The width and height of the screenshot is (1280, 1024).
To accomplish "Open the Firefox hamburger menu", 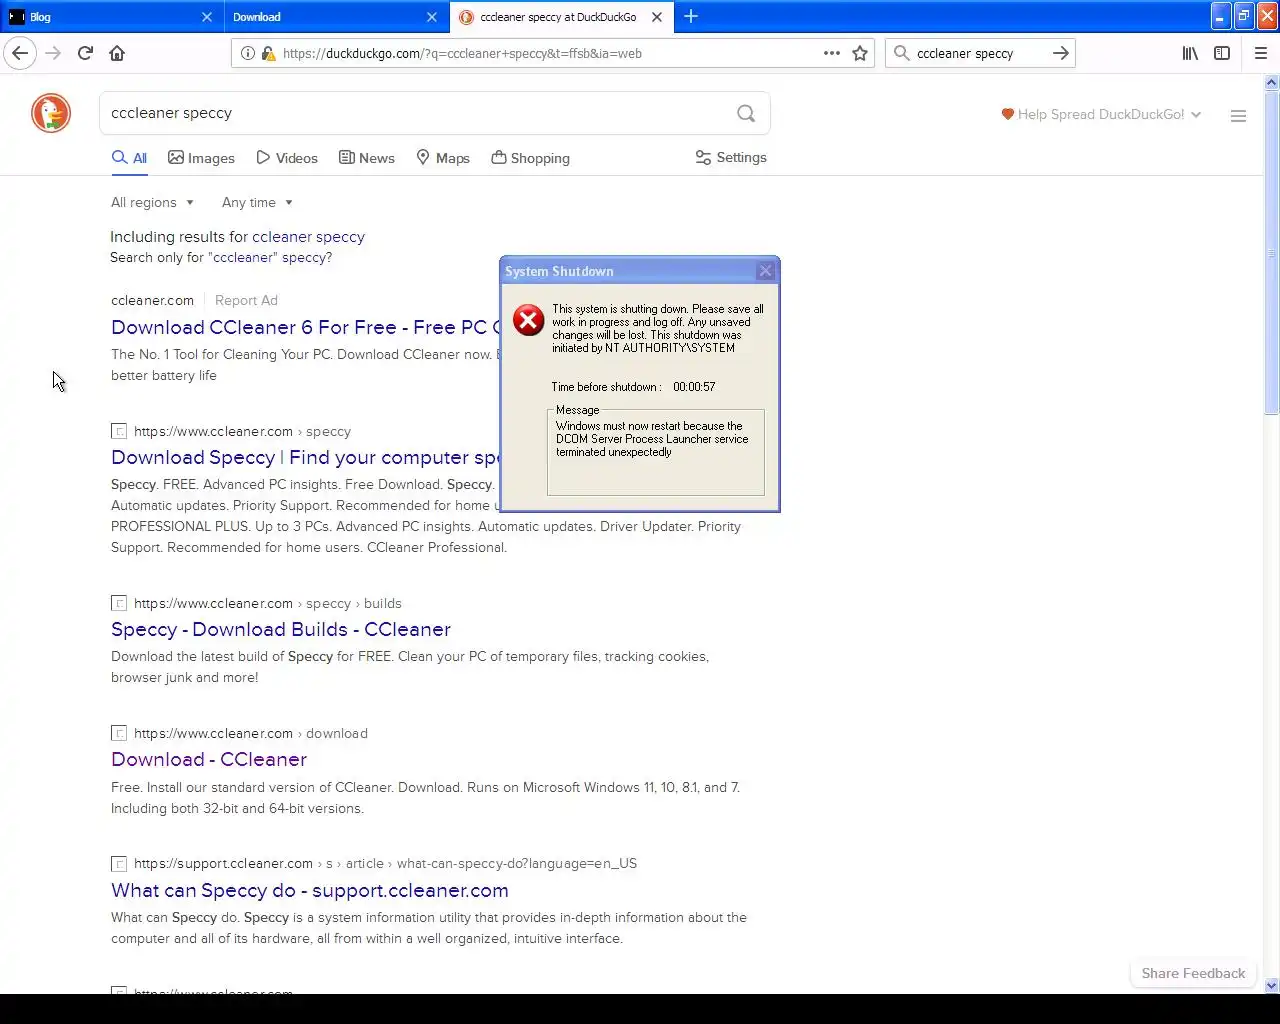I will [1261, 53].
